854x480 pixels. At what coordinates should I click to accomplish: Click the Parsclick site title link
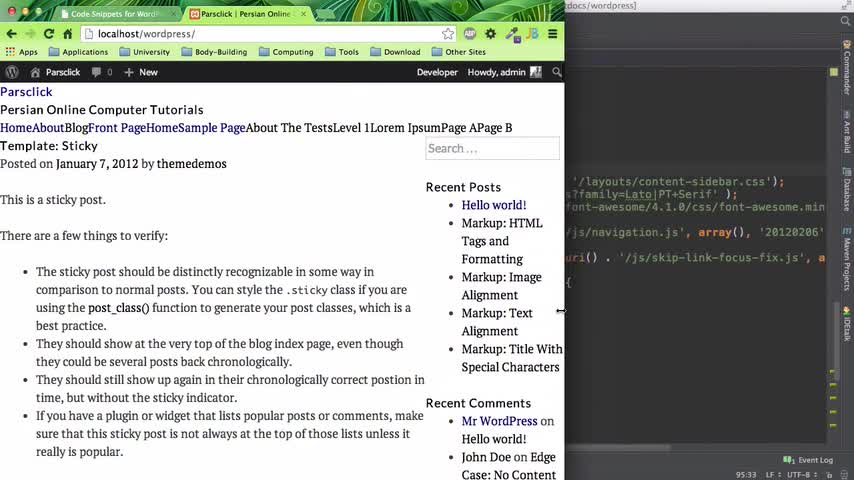pos(26,92)
